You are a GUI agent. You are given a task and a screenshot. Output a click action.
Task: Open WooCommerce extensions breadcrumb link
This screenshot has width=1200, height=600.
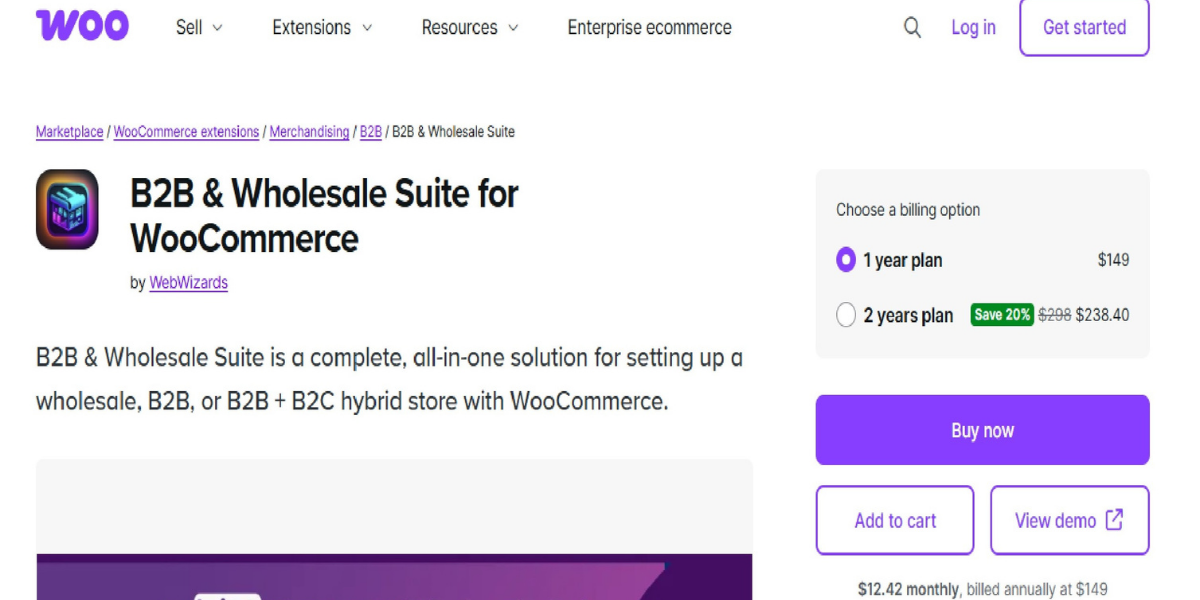click(186, 132)
